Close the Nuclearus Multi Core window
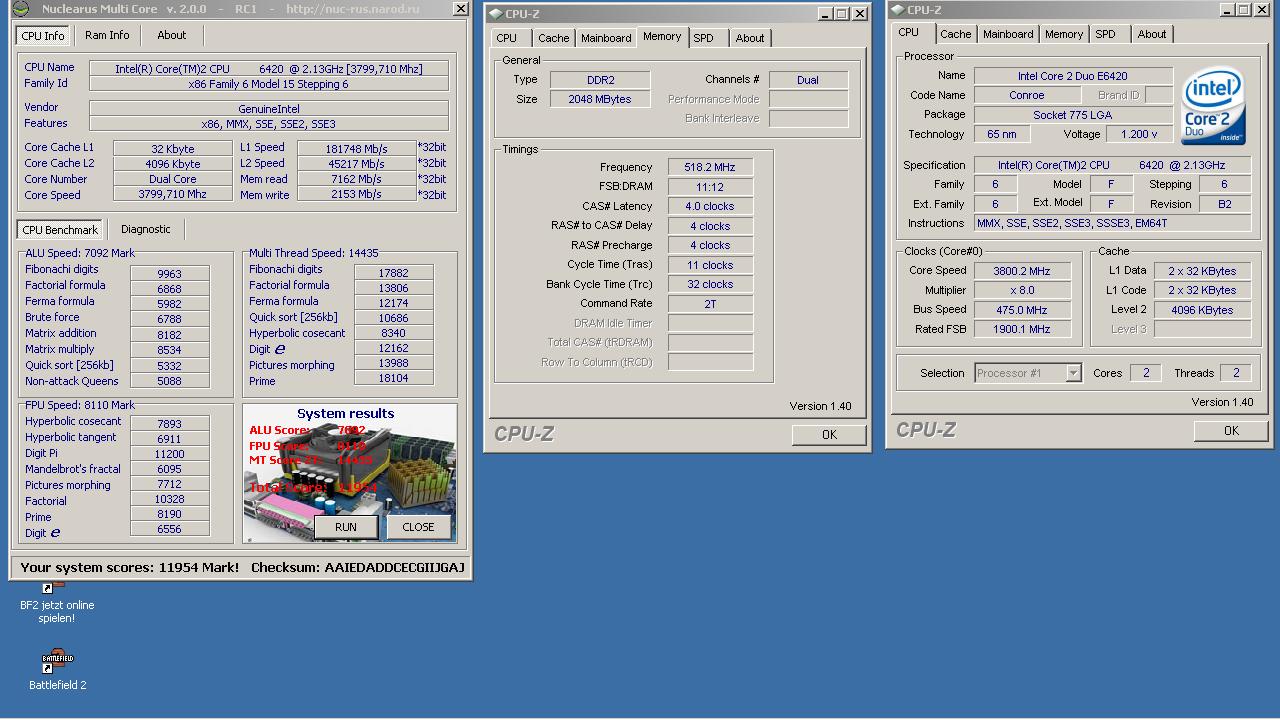Image resolution: width=1280 pixels, height=720 pixels. click(460, 9)
